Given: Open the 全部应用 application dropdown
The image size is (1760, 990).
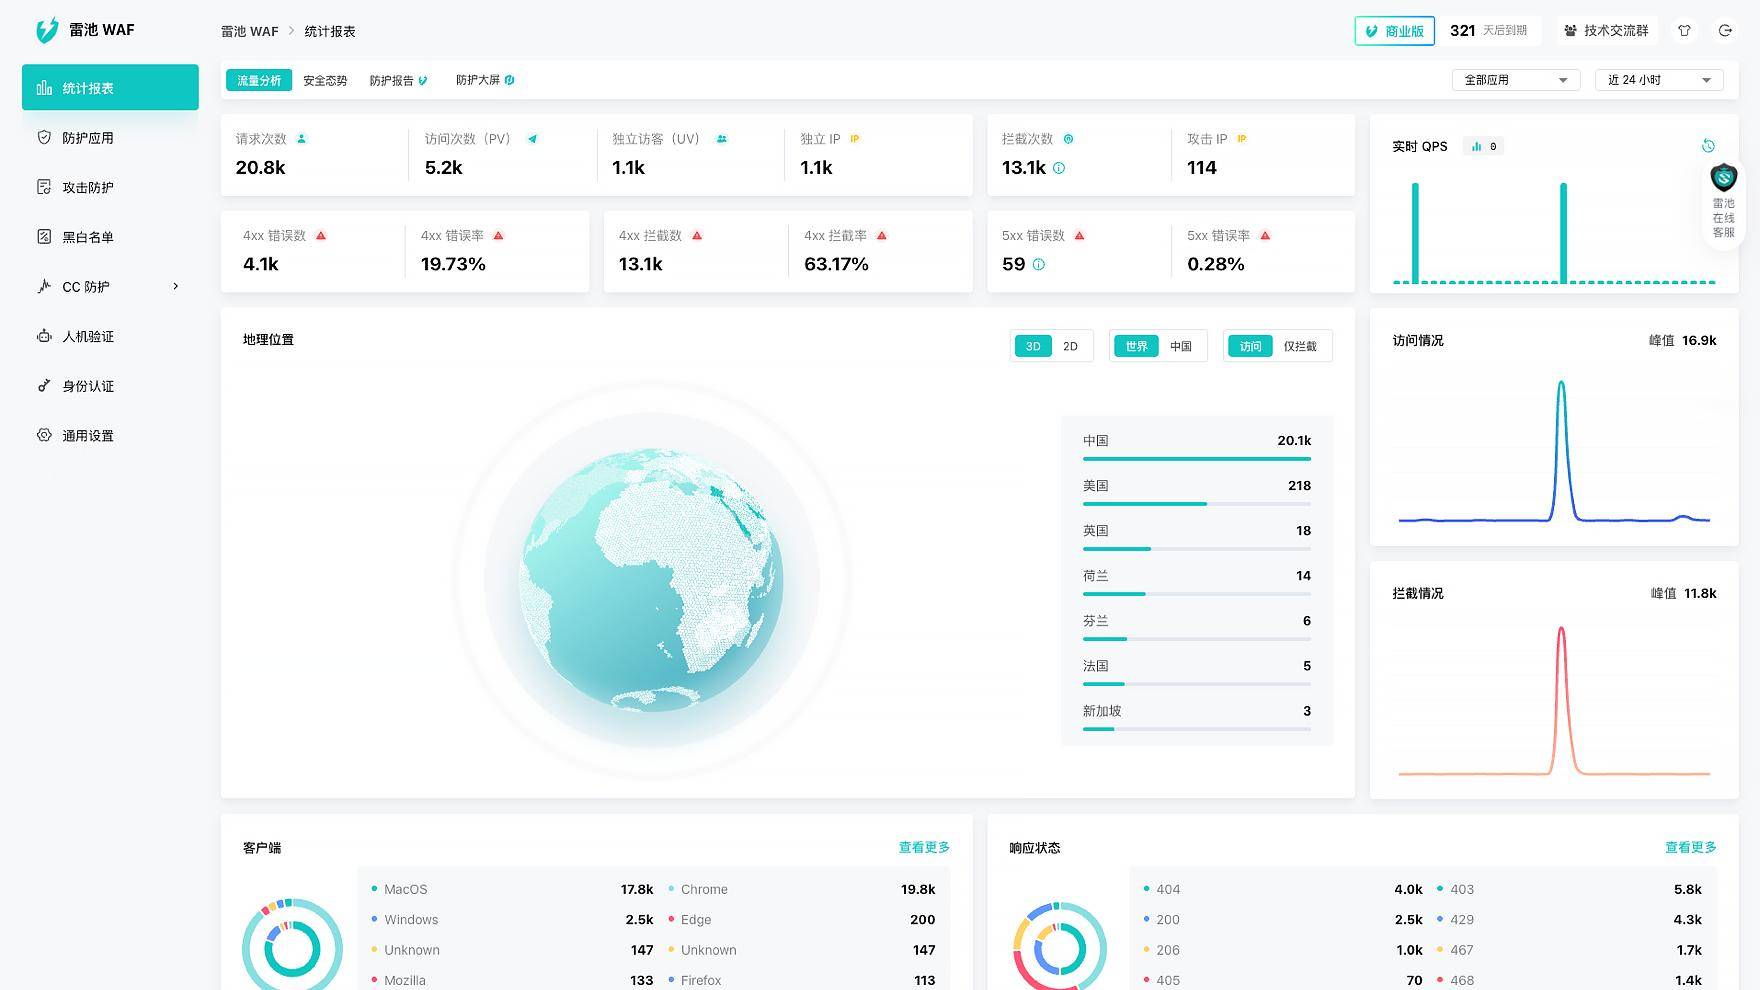Looking at the screenshot, I should click(1515, 80).
